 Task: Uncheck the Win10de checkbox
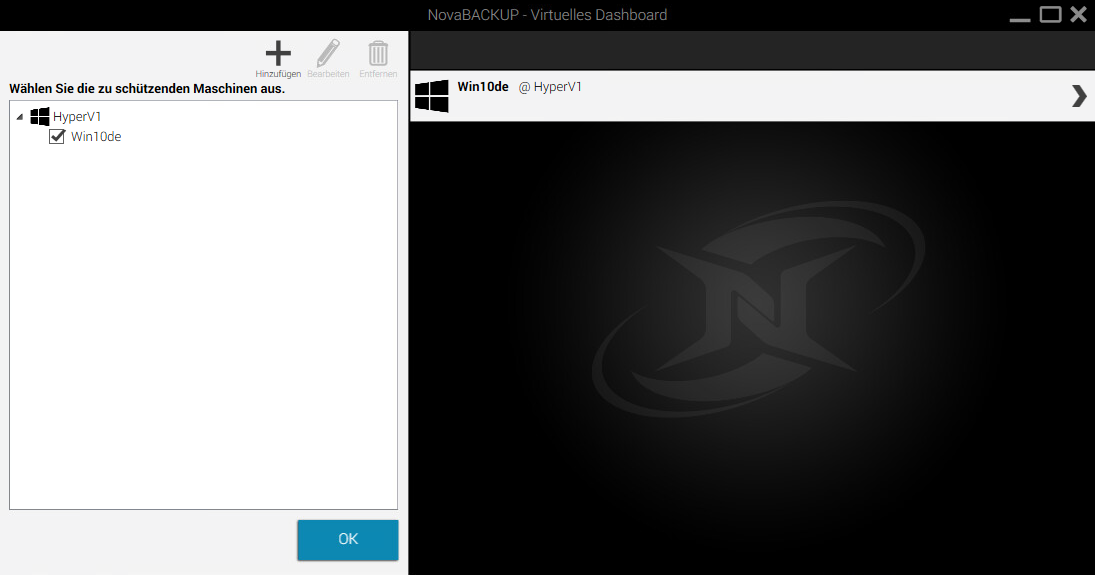pos(57,136)
